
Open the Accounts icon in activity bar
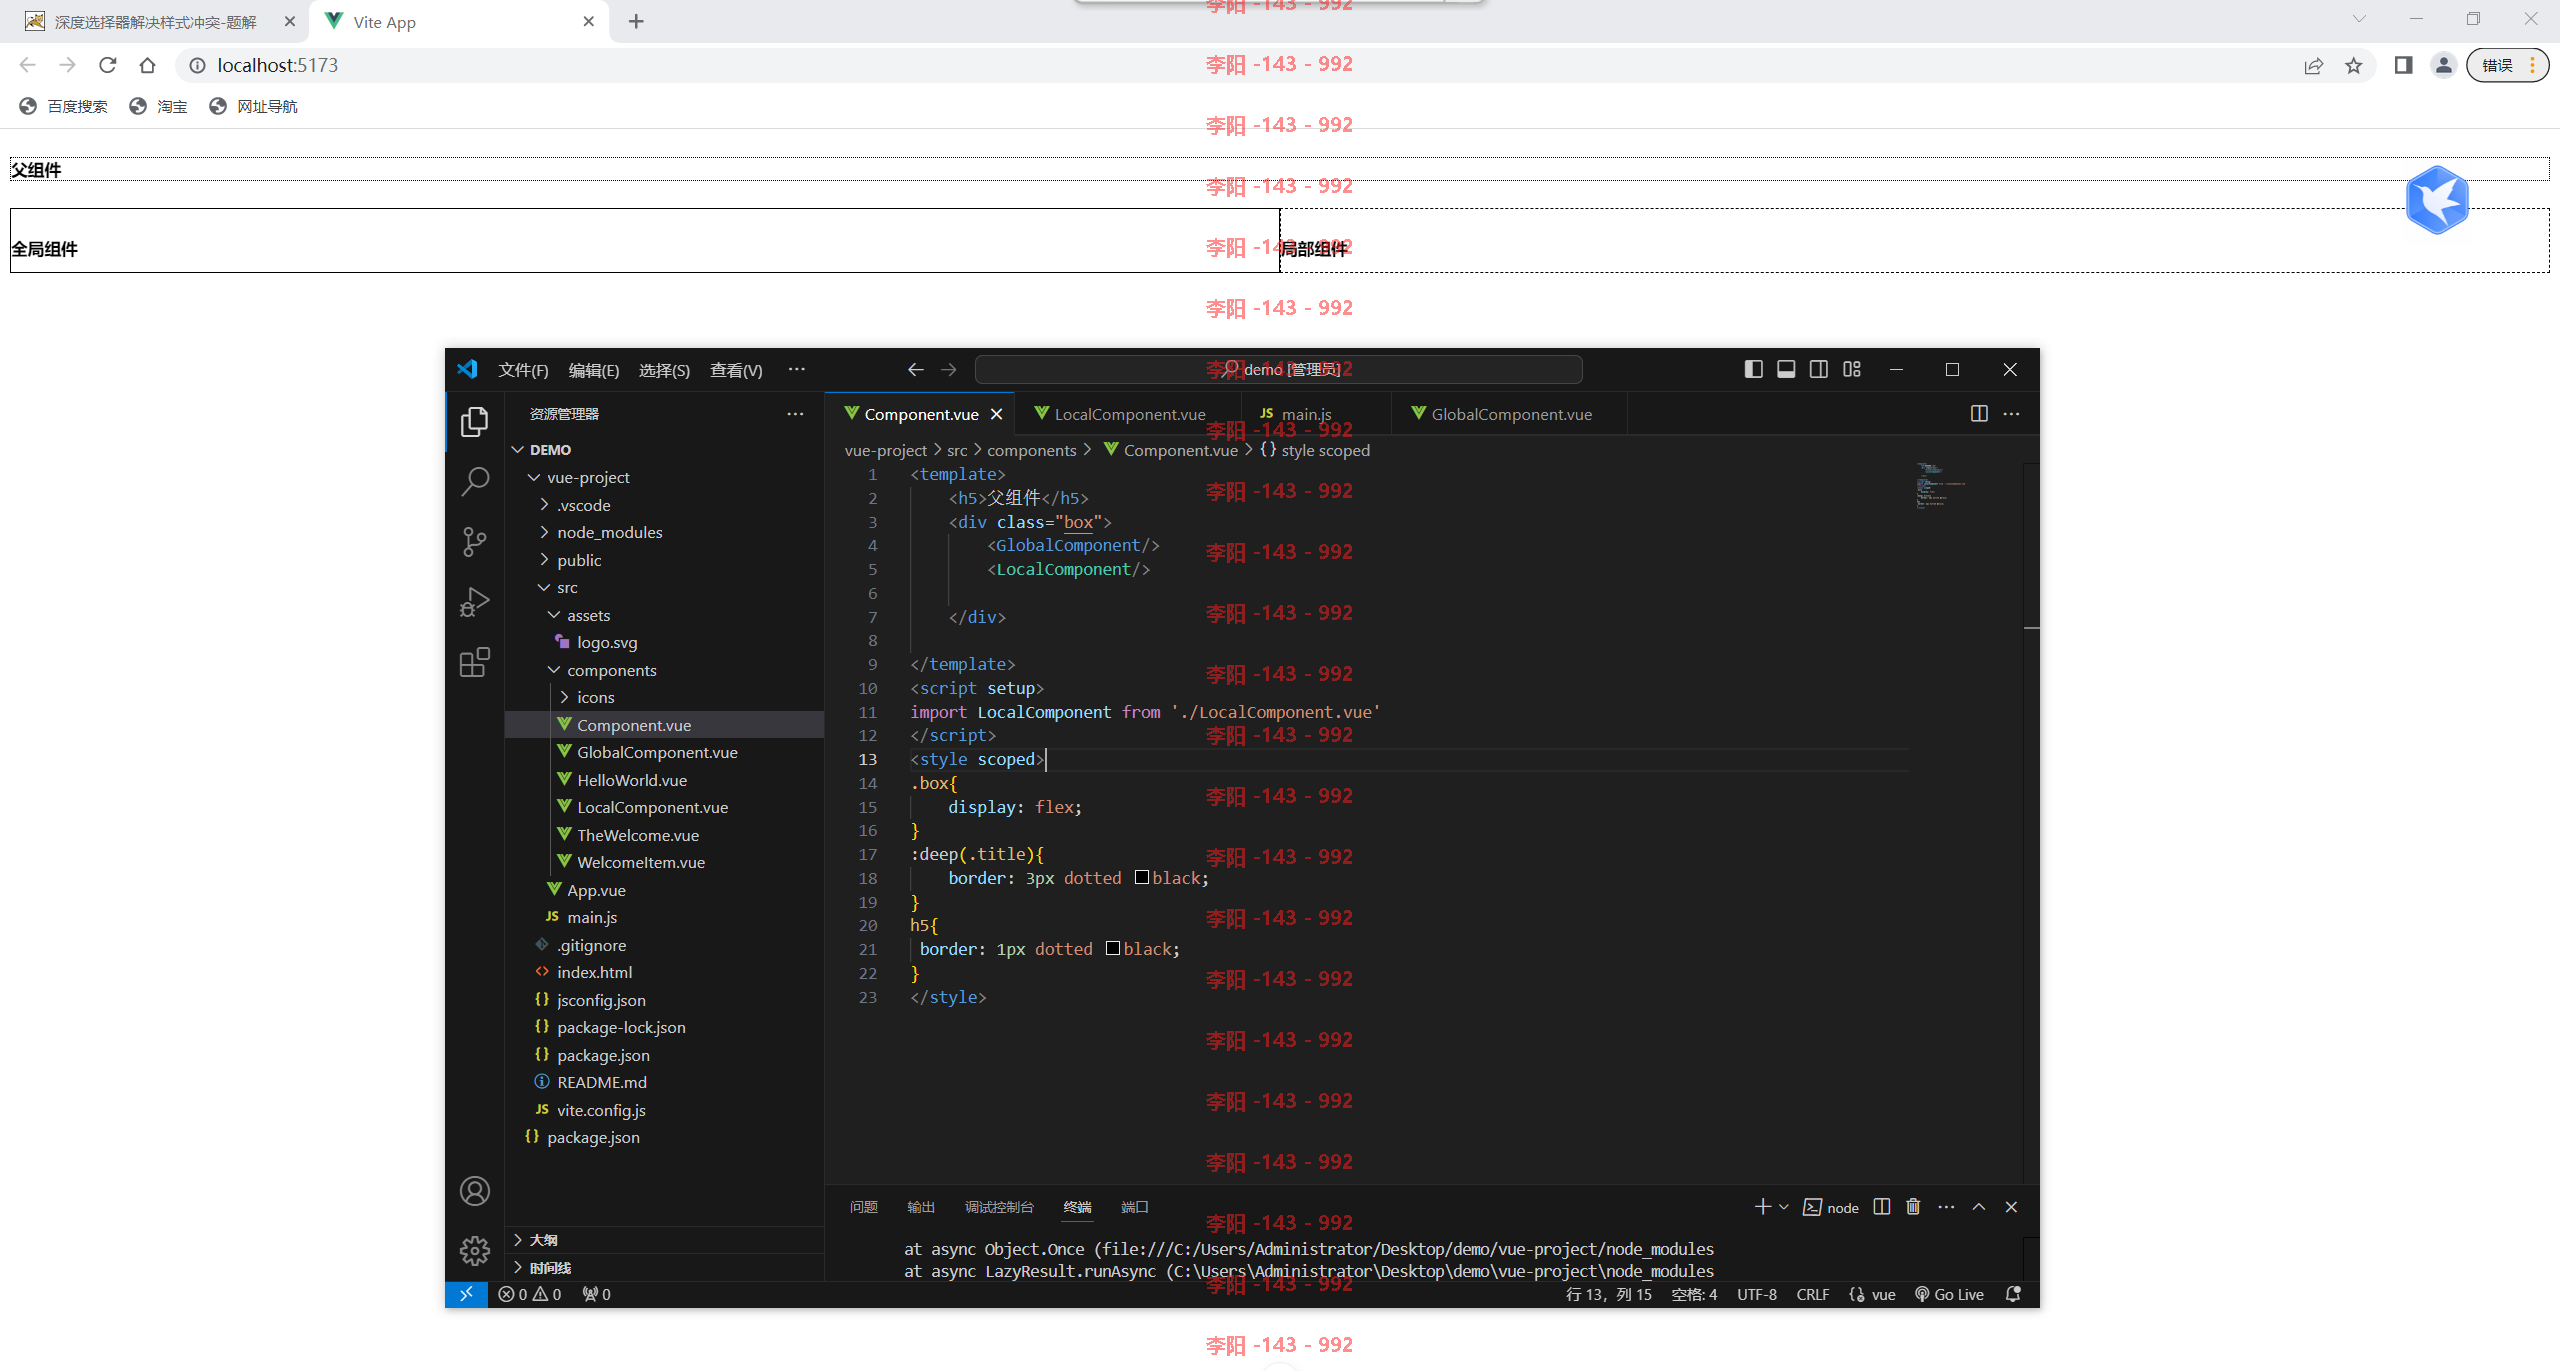click(475, 1191)
